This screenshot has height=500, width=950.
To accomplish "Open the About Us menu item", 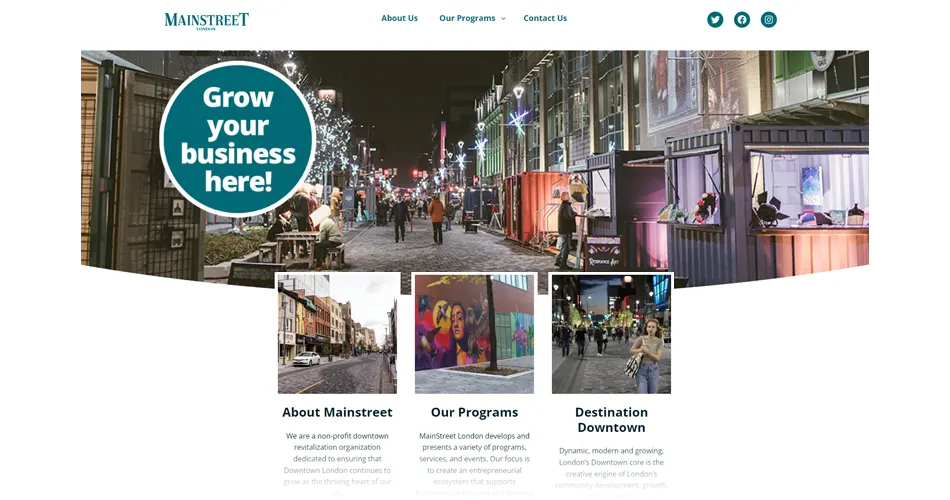I will [x=399, y=18].
